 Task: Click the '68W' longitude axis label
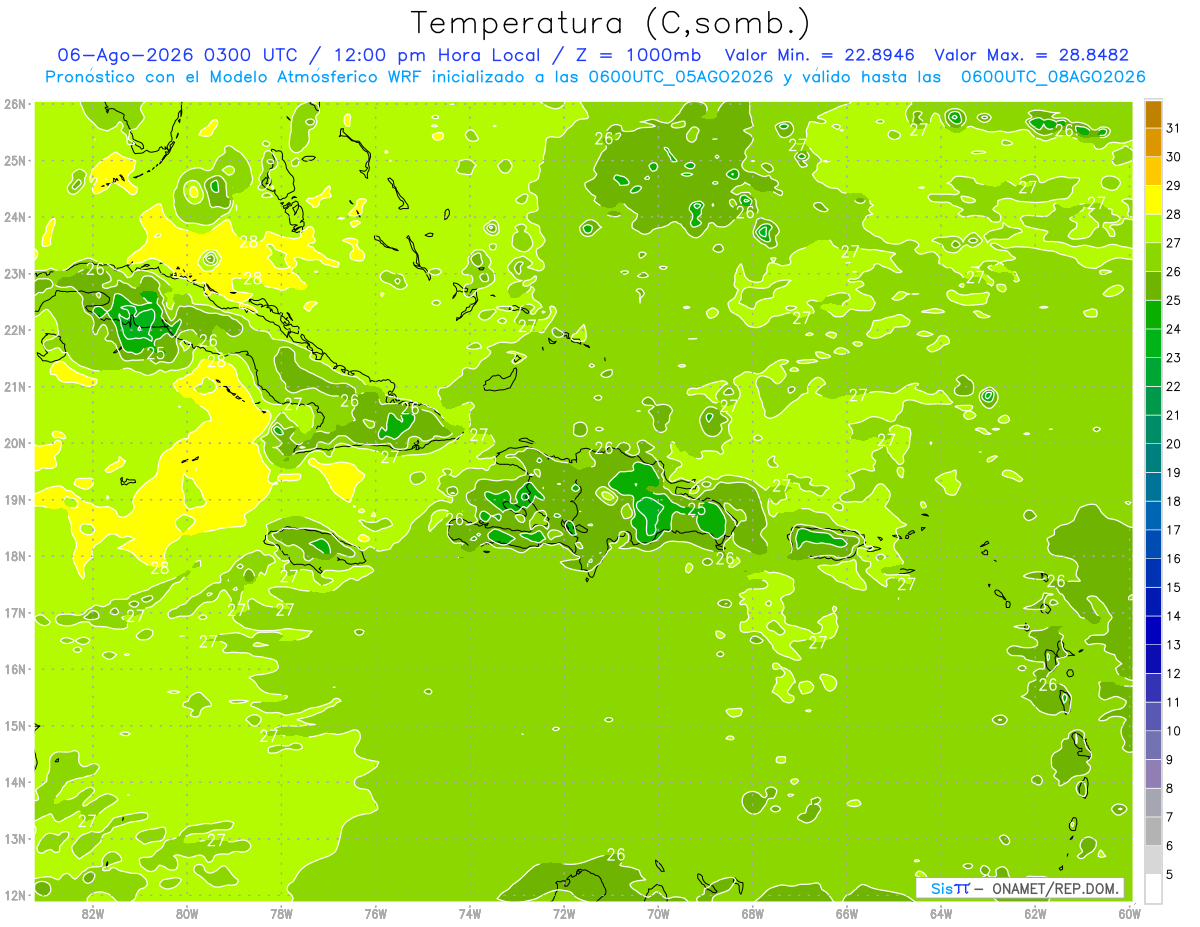coord(753,914)
